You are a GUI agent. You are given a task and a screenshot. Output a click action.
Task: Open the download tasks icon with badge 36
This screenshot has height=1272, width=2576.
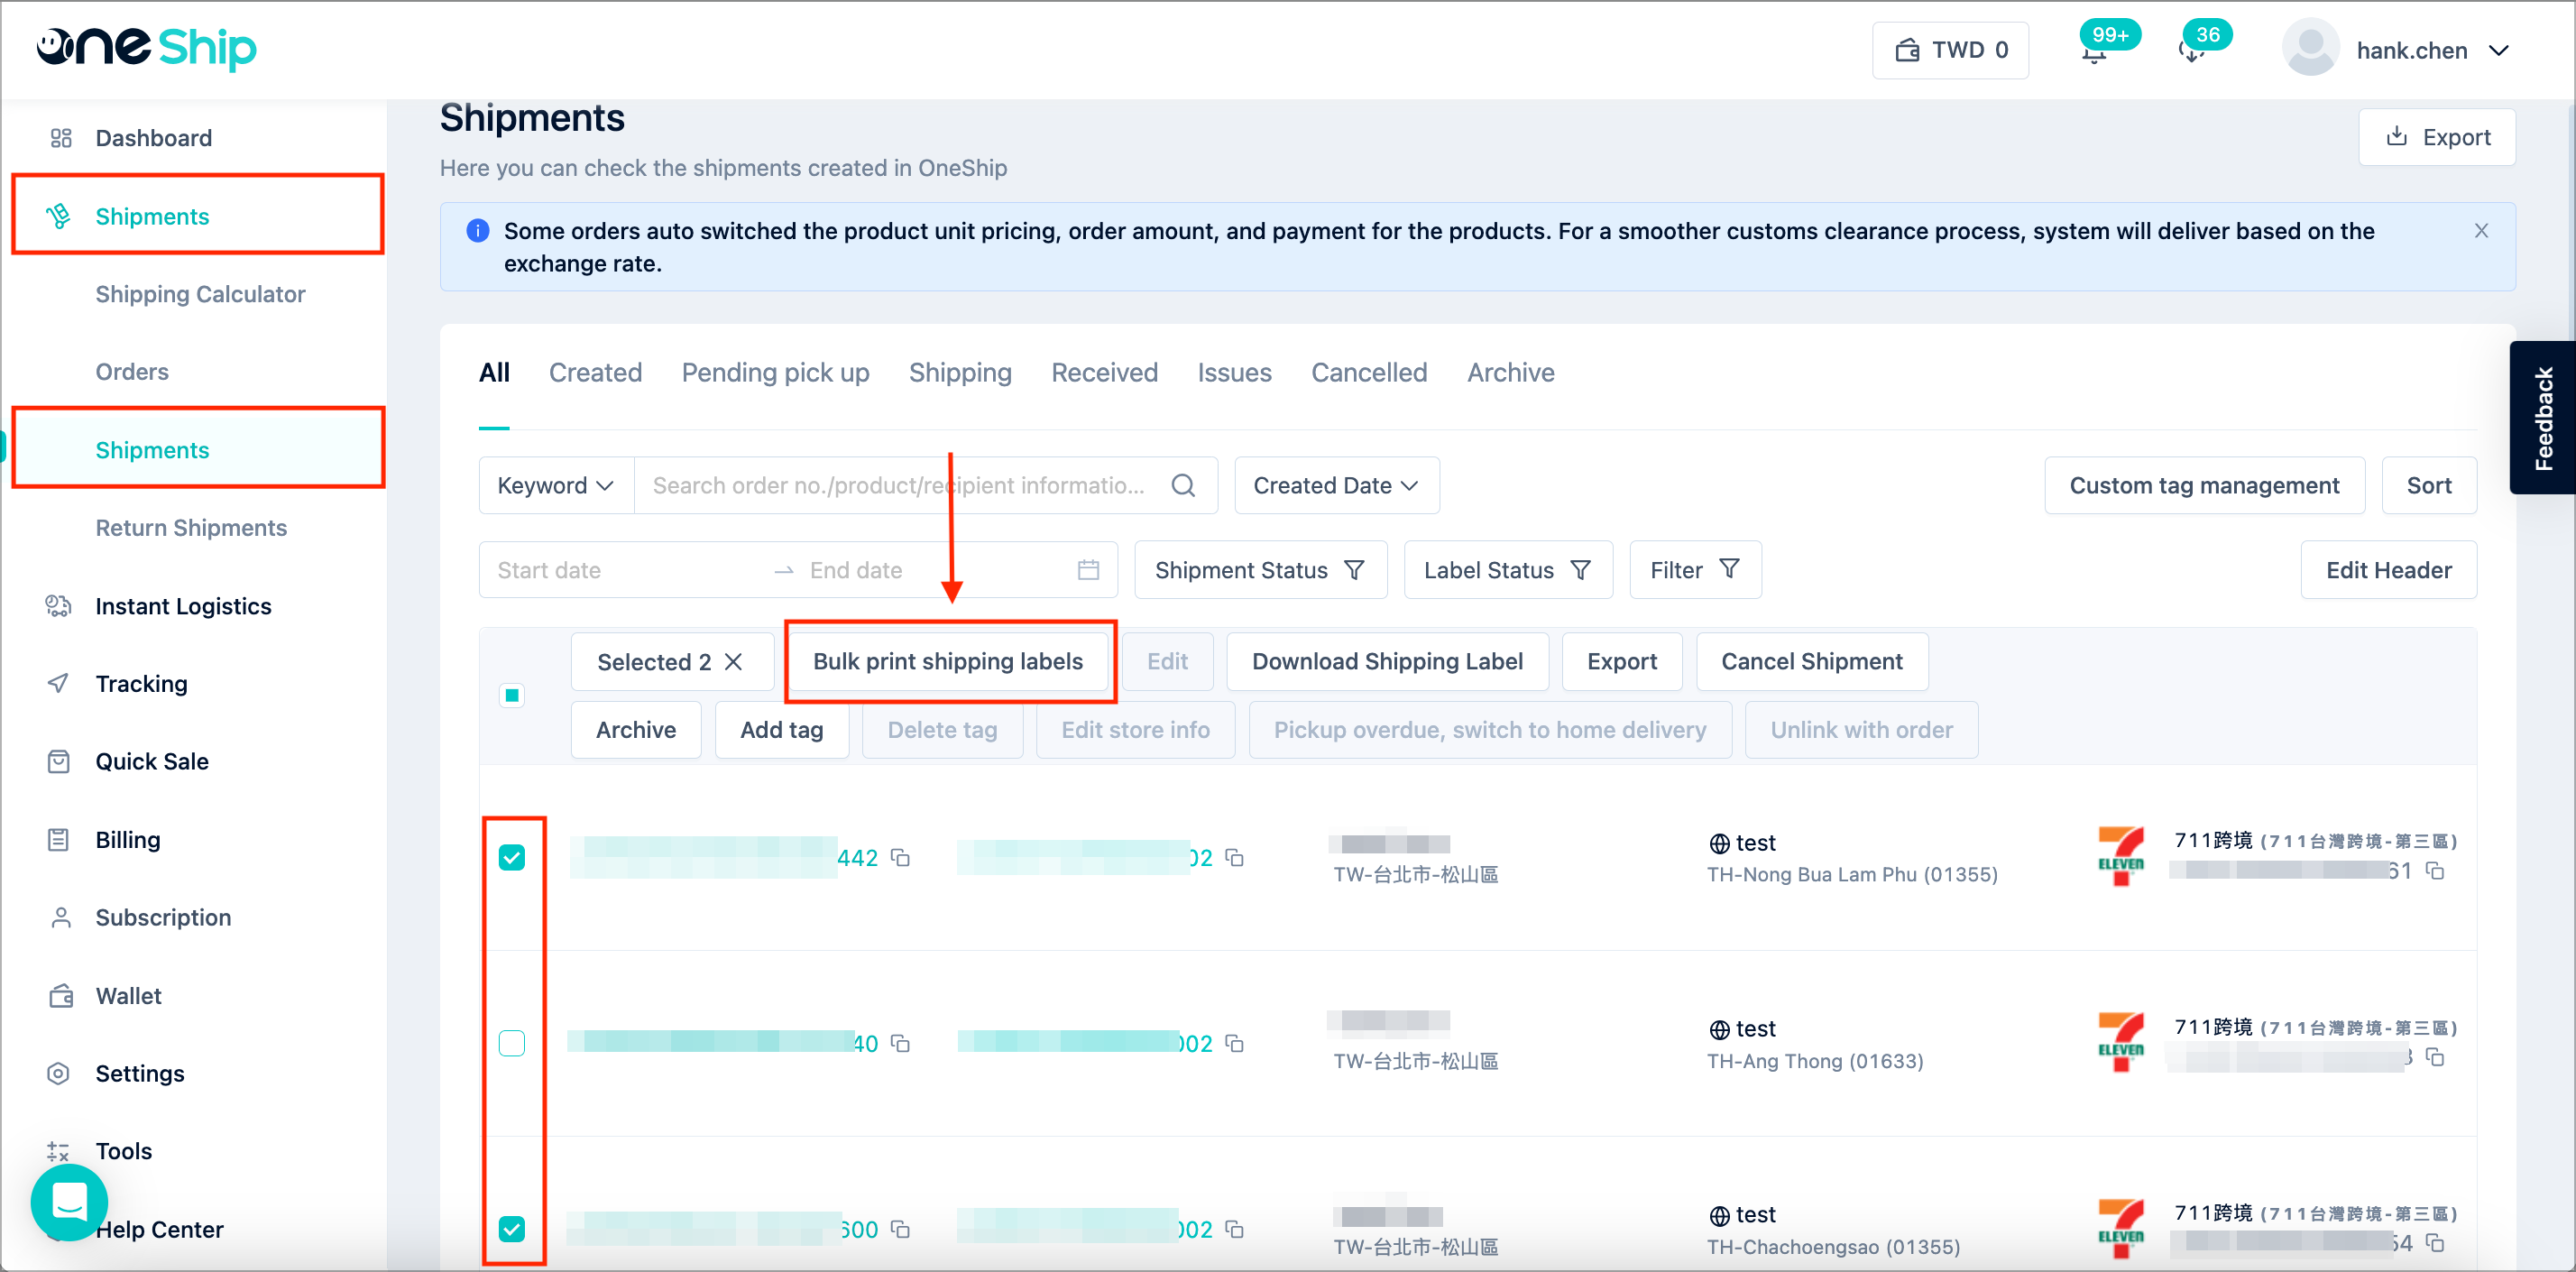click(2191, 52)
